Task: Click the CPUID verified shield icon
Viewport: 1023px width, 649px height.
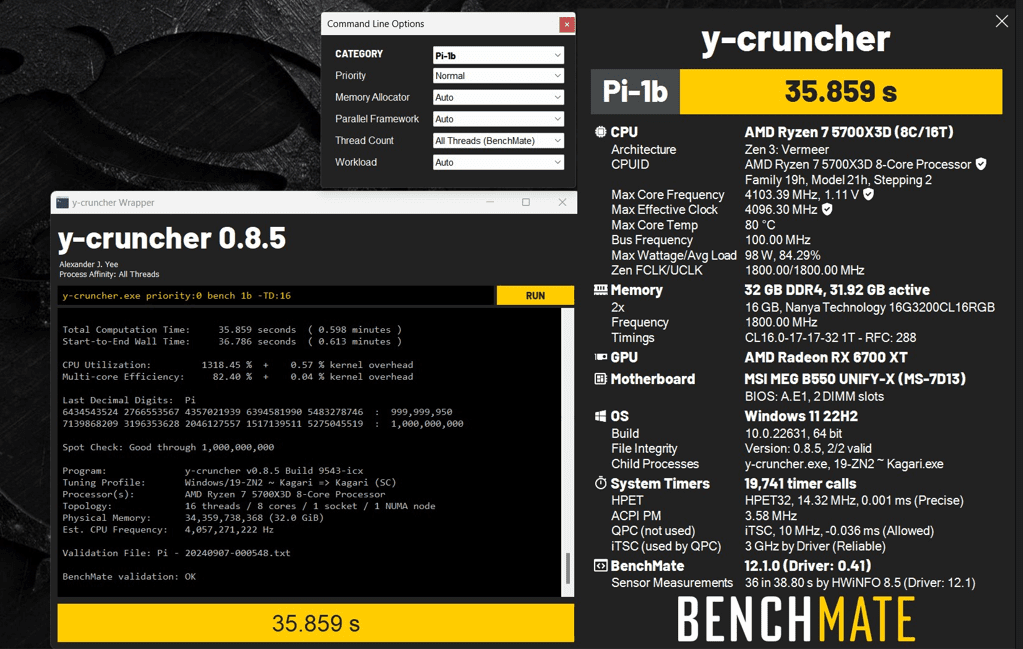Action: [981, 164]
